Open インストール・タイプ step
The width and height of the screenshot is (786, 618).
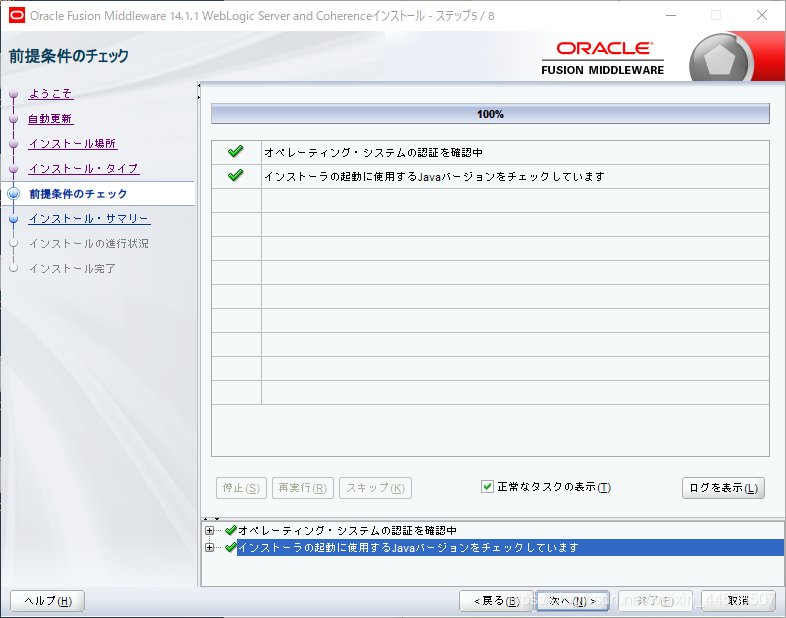(84, 169)
